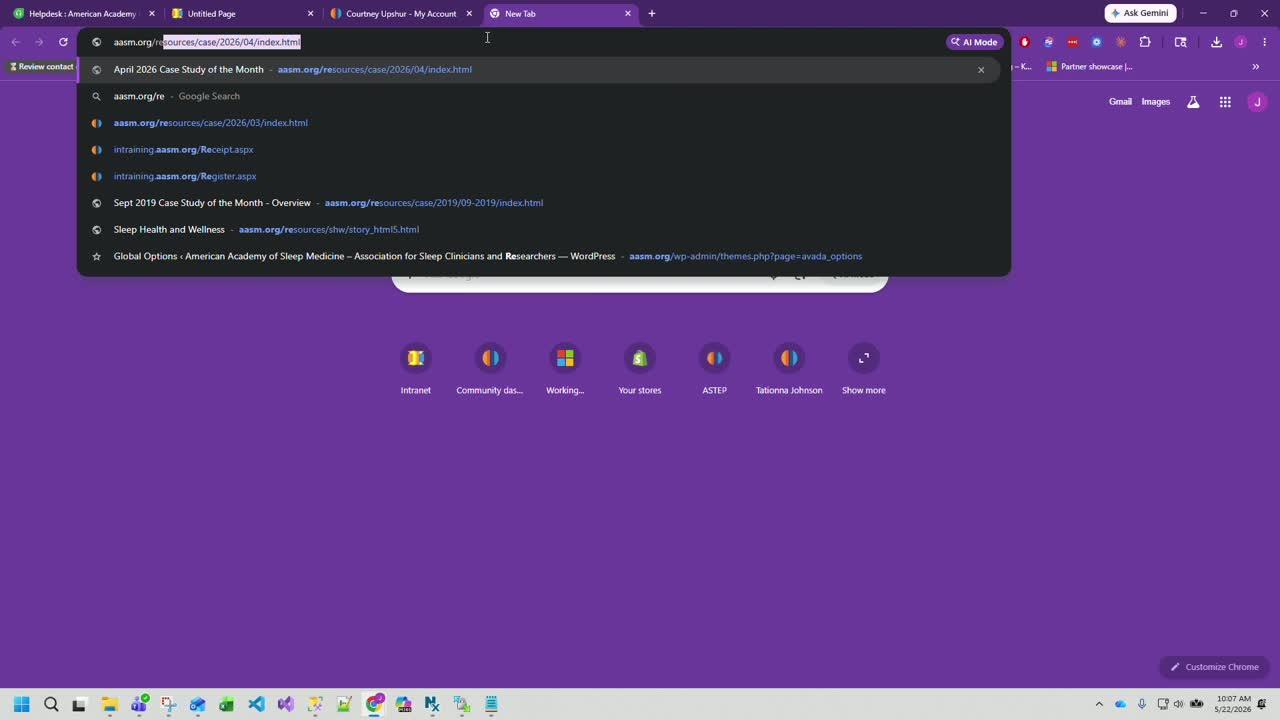
Task: Click the Ask Gemini button
Action: pyautogui.click(x=1140, y=13)
